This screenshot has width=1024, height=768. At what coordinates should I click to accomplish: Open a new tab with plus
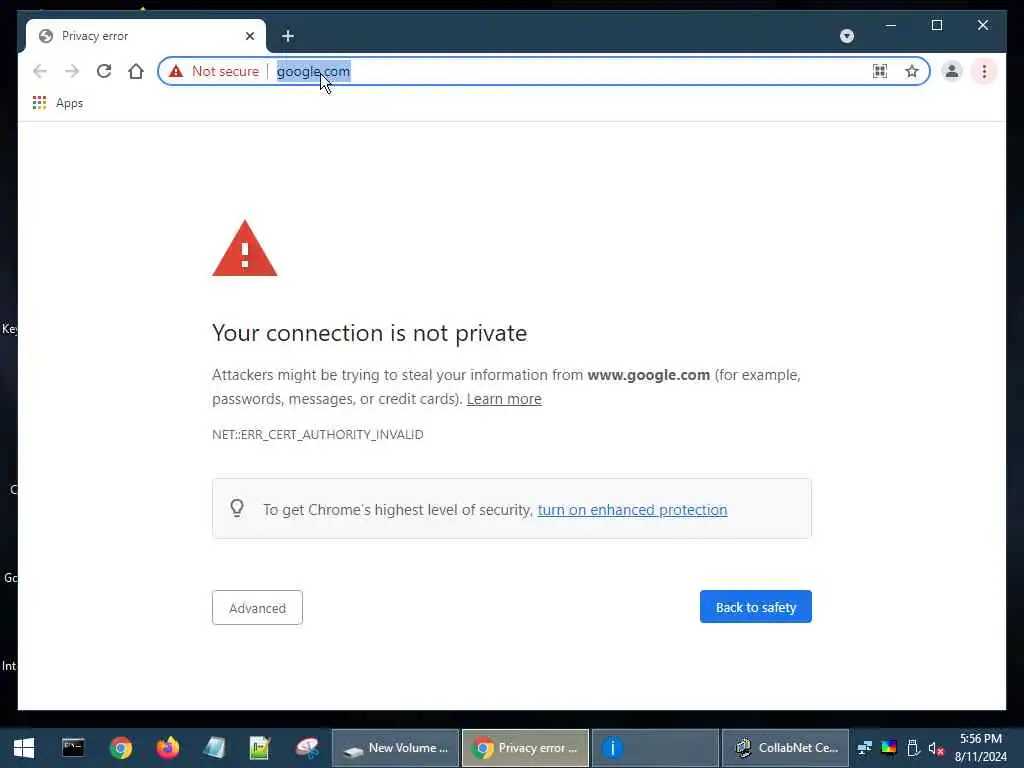(x=288, y=36)
